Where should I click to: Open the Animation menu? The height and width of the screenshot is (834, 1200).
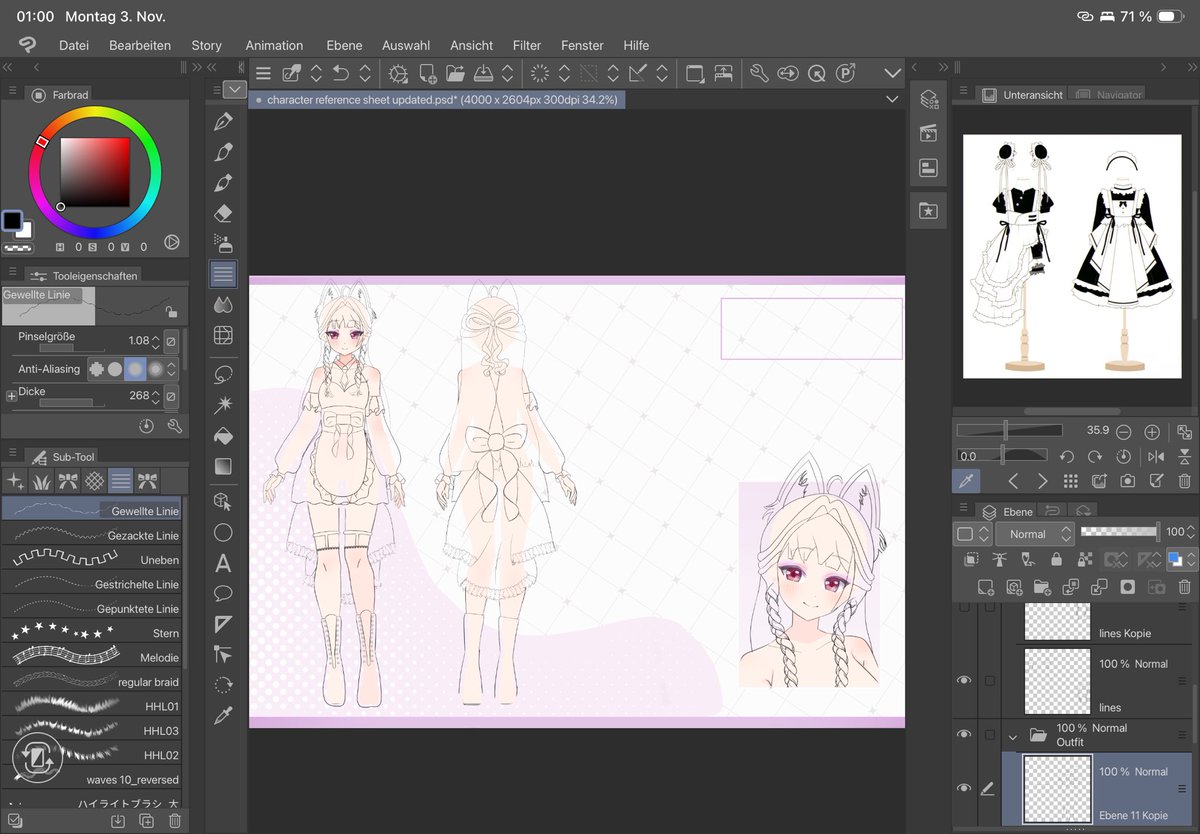tap(274, 45)
